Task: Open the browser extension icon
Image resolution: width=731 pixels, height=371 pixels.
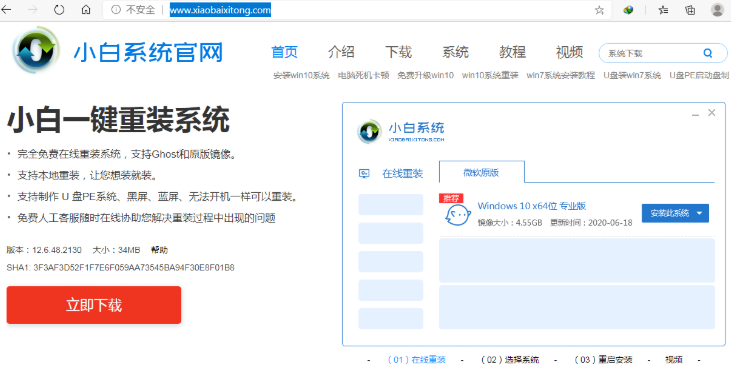Action: [628, 10]
